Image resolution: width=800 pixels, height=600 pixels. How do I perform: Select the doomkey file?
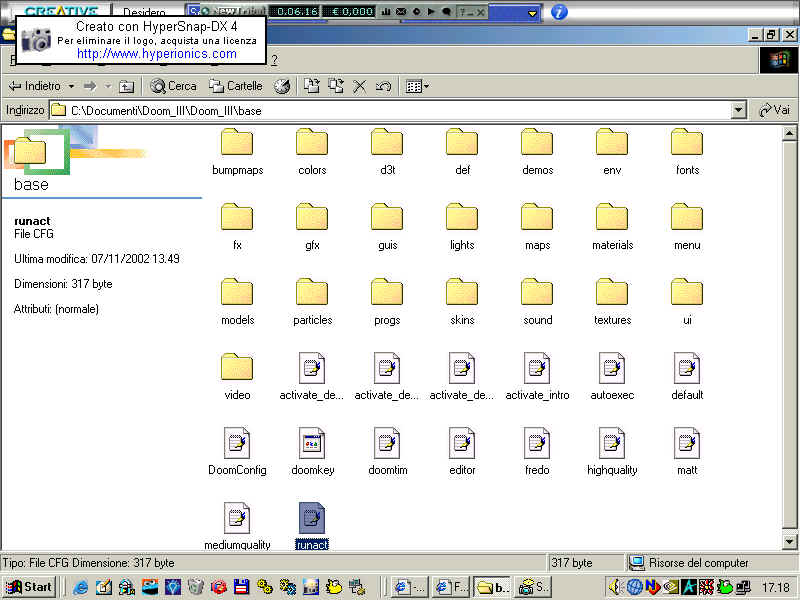(x=312, y=452)
